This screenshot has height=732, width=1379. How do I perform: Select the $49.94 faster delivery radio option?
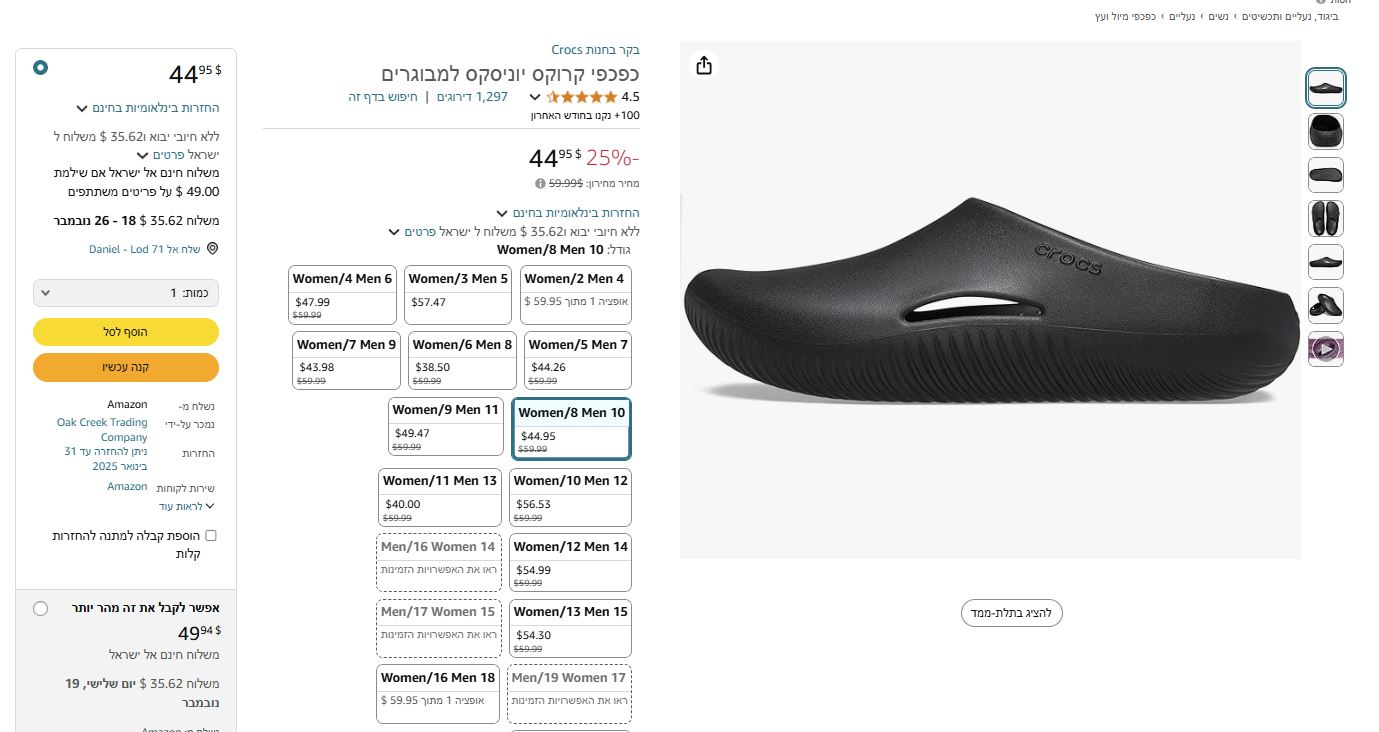pyautogui.click(x=40, y=608)
